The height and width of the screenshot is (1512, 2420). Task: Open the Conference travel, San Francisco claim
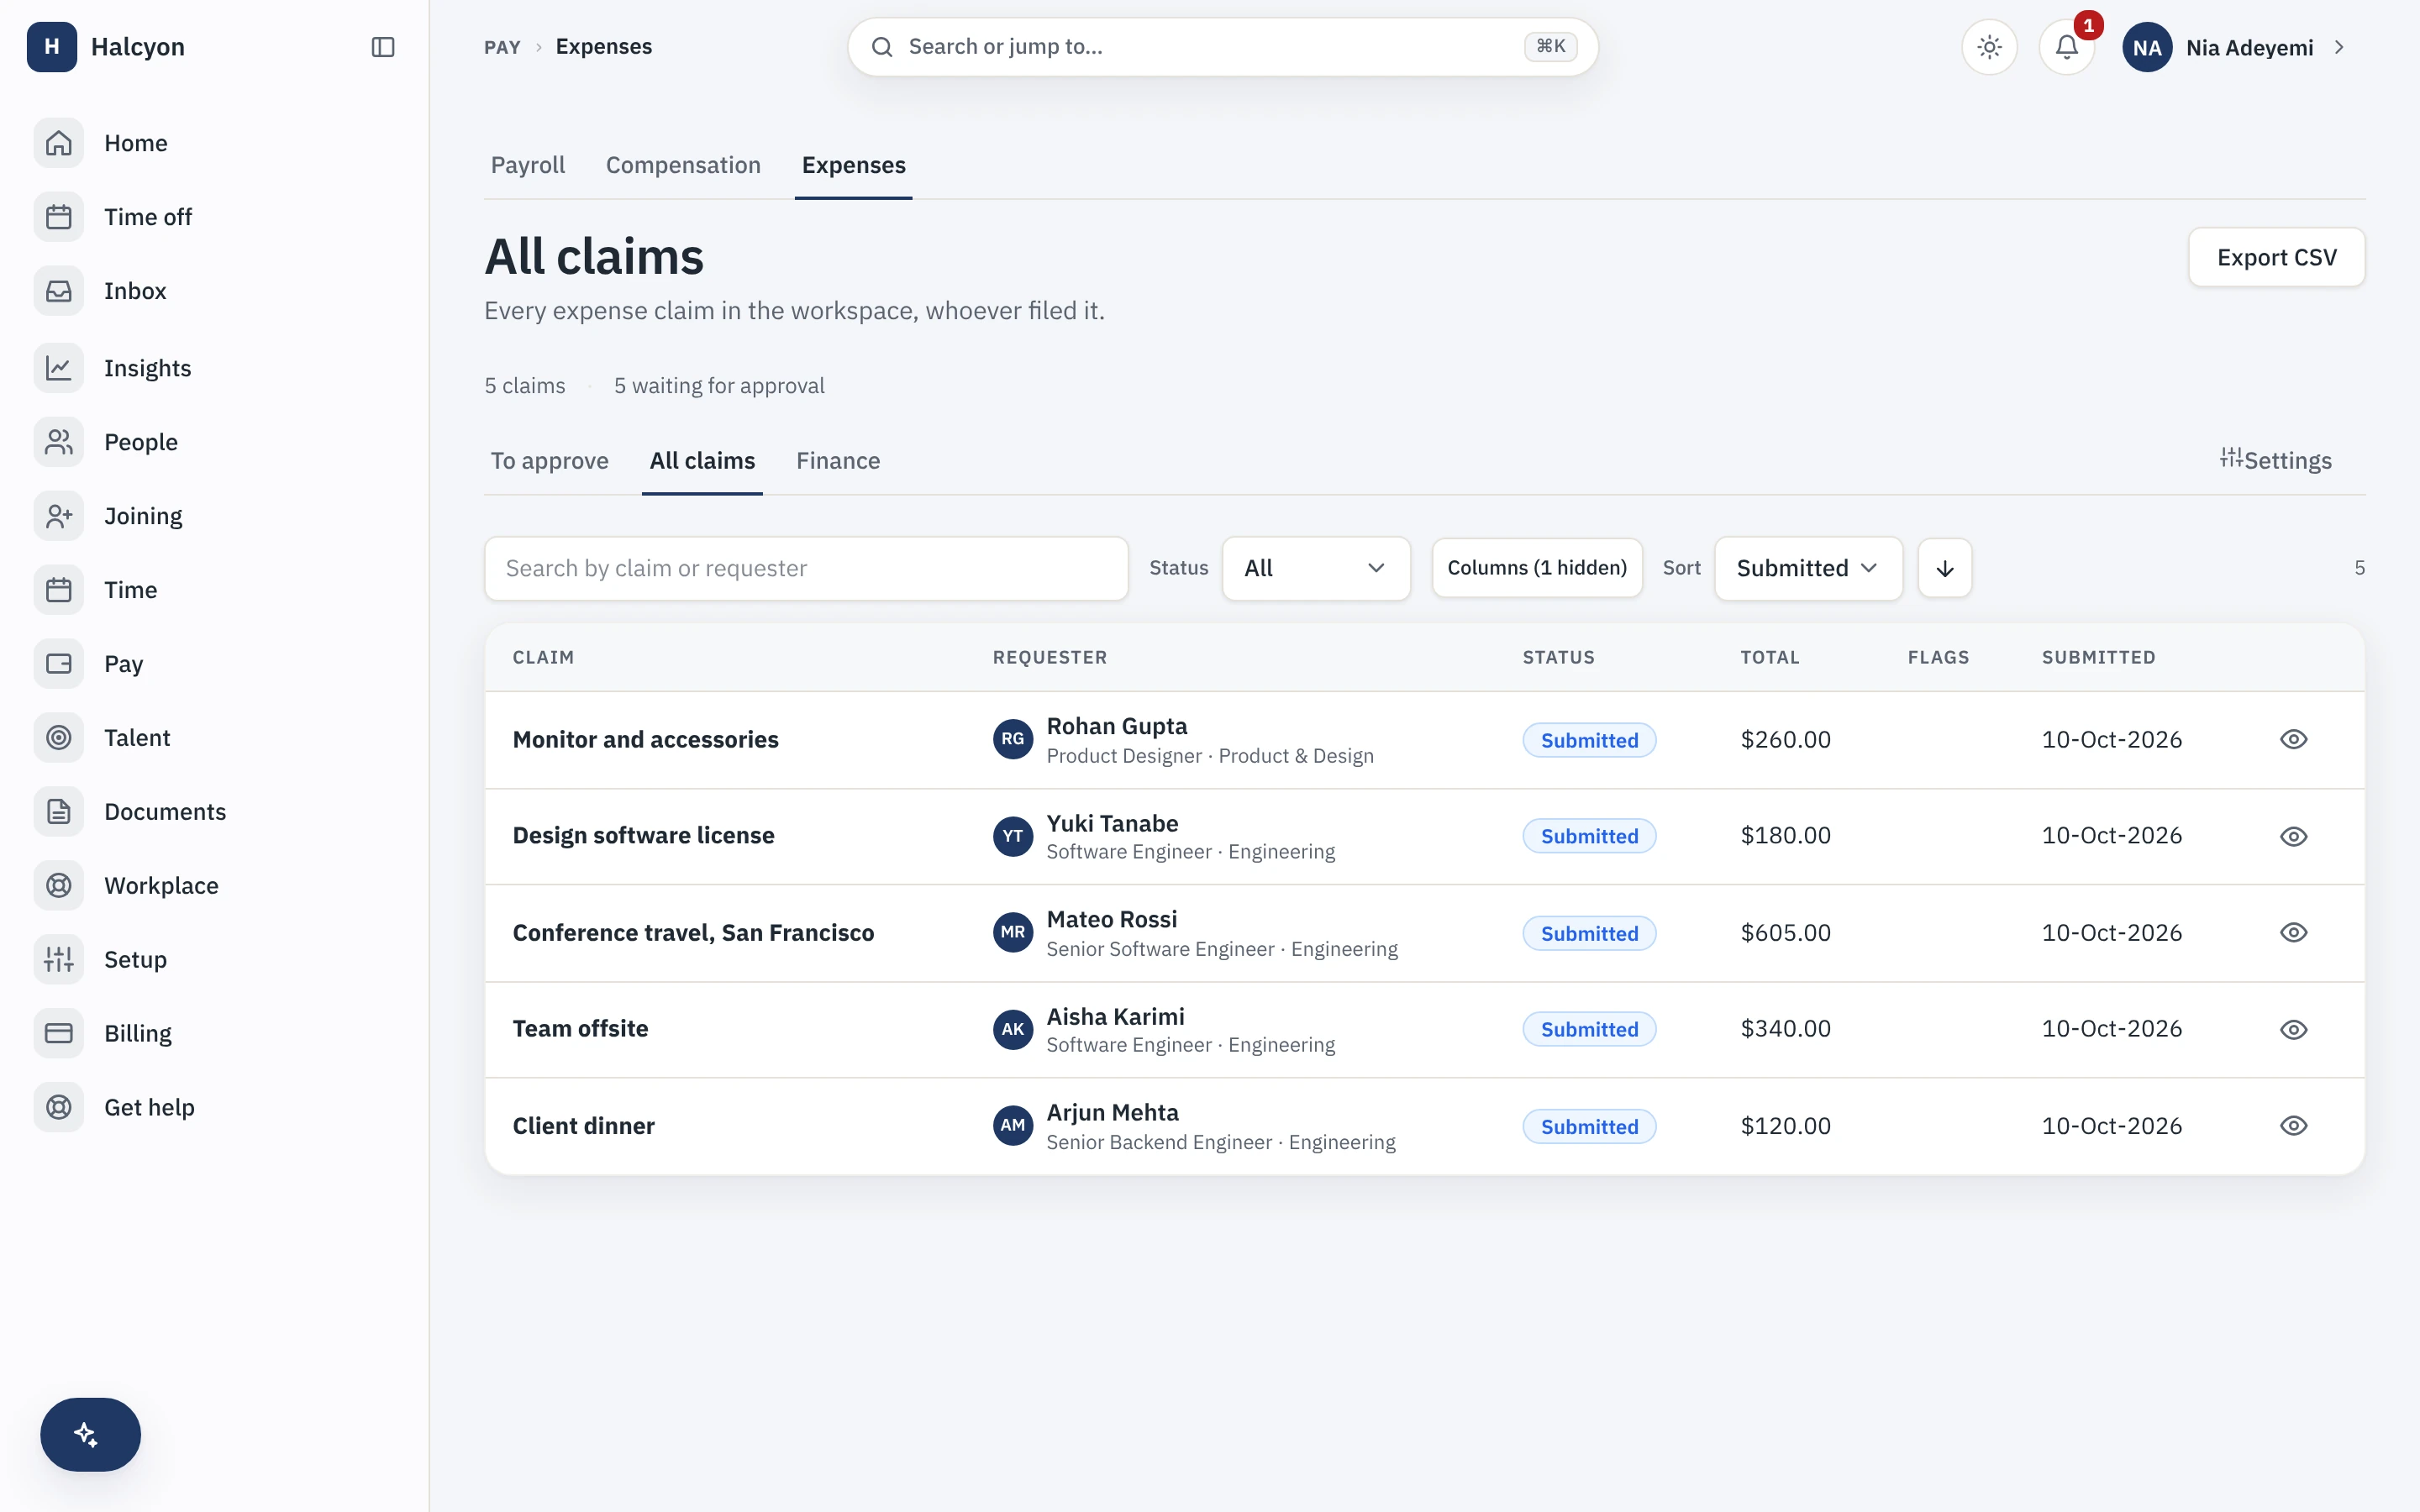[693, 933]
